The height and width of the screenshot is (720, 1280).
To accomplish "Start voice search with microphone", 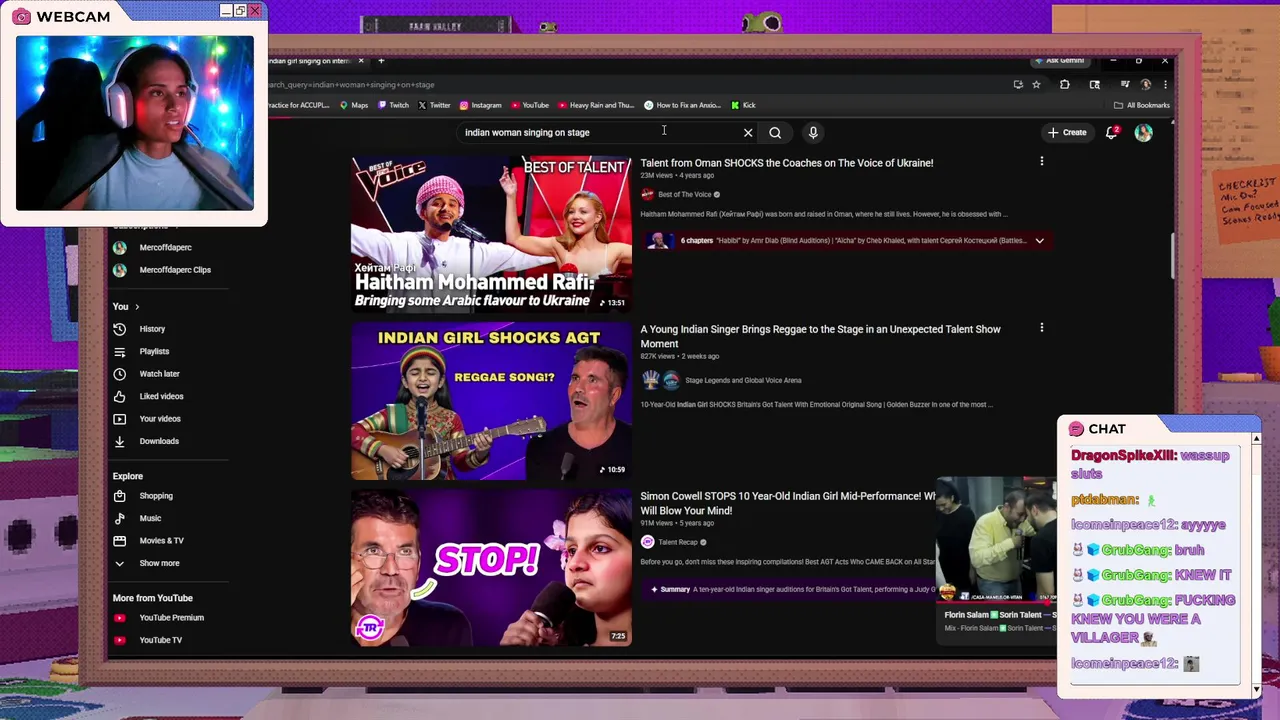I will [813, 132].
